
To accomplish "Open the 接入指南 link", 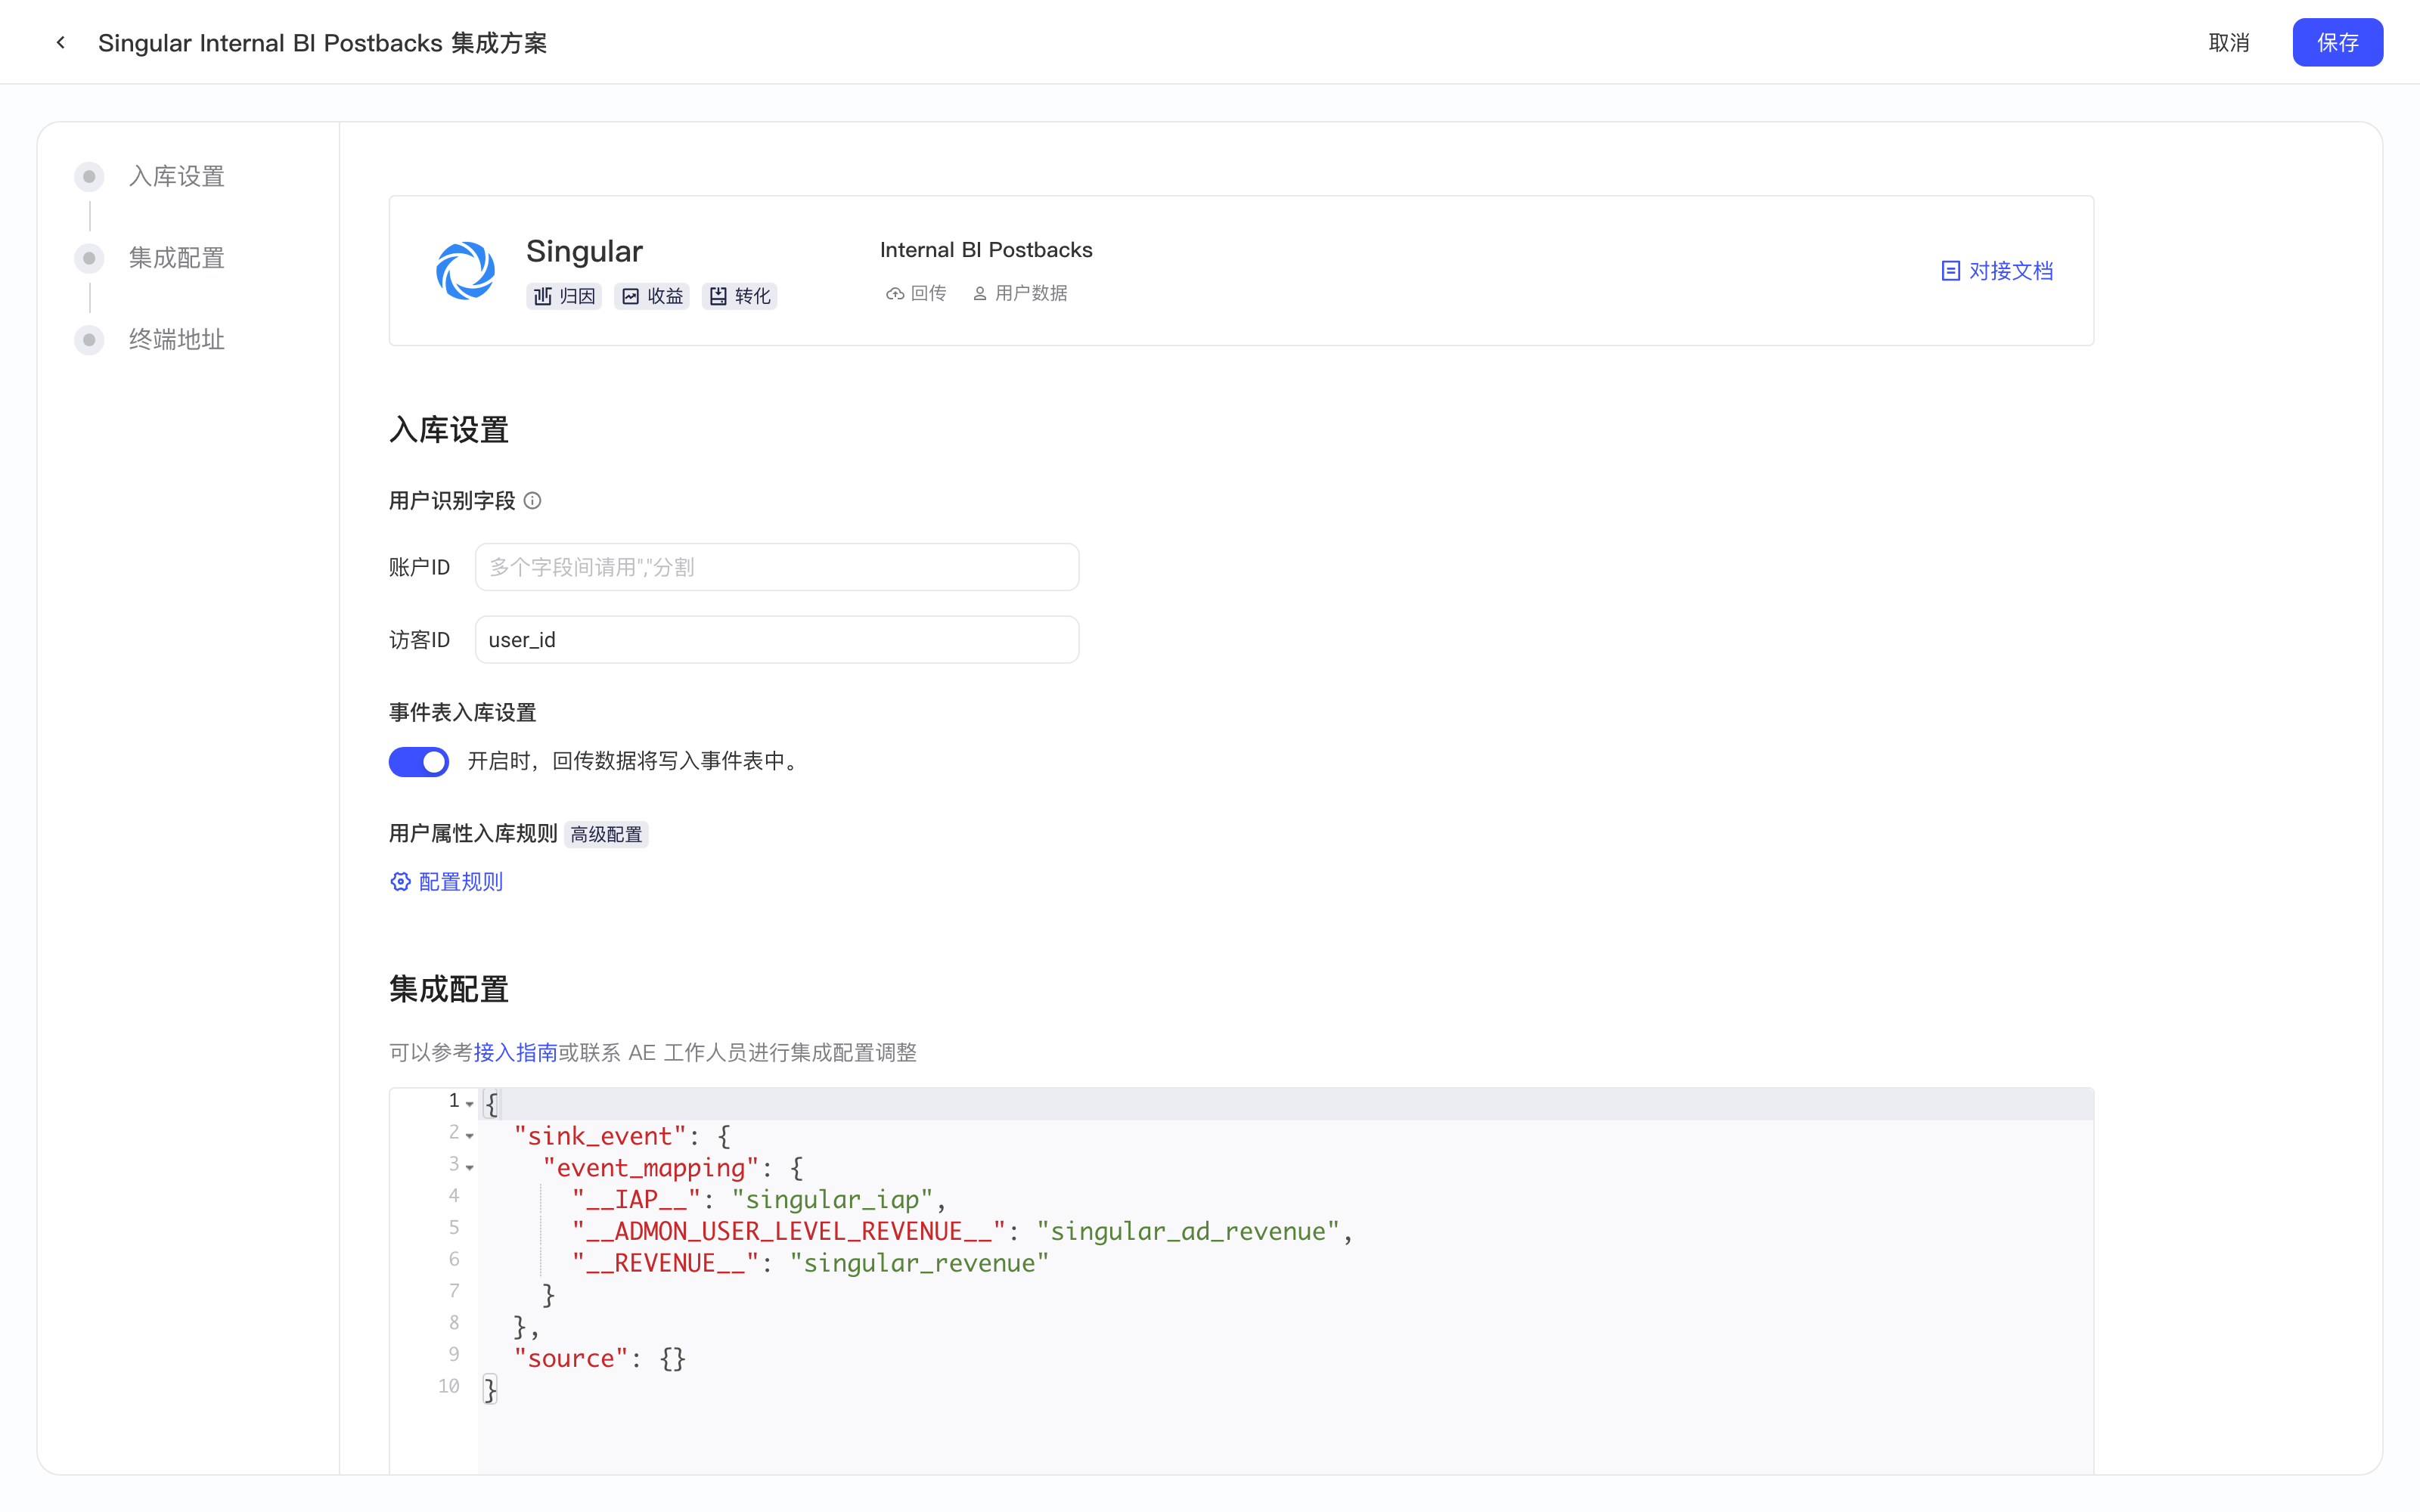I will 515,1052.
